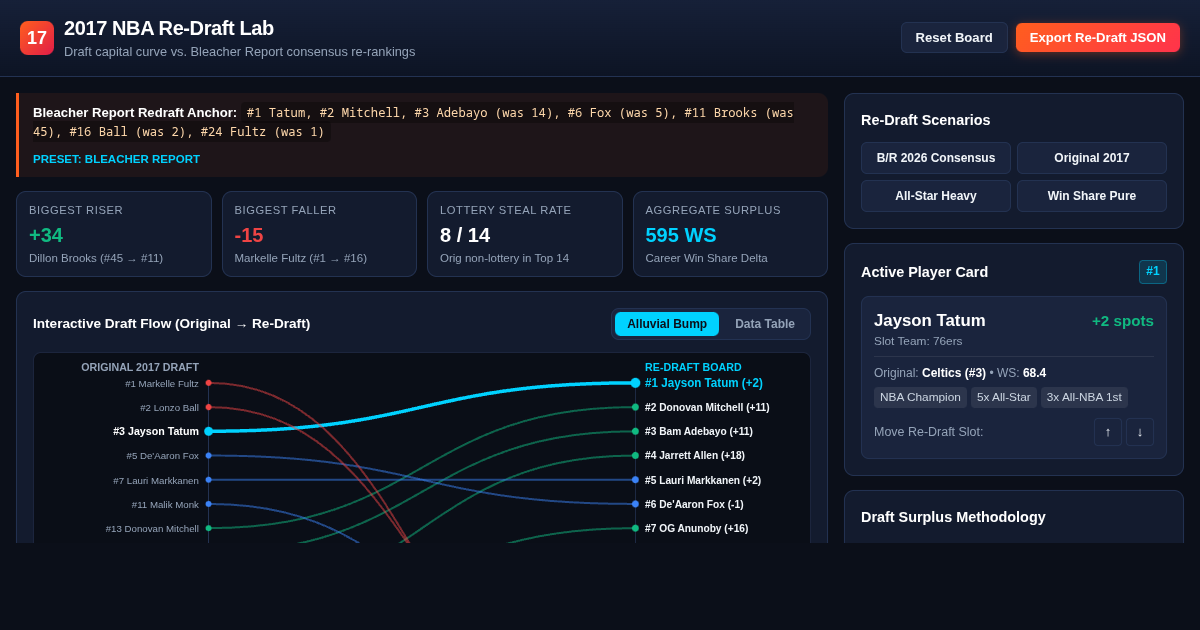Click #1 Jayson Tatum (+2) on the re-draft board
Screen dimensions: 1200x630
(704, 383)
